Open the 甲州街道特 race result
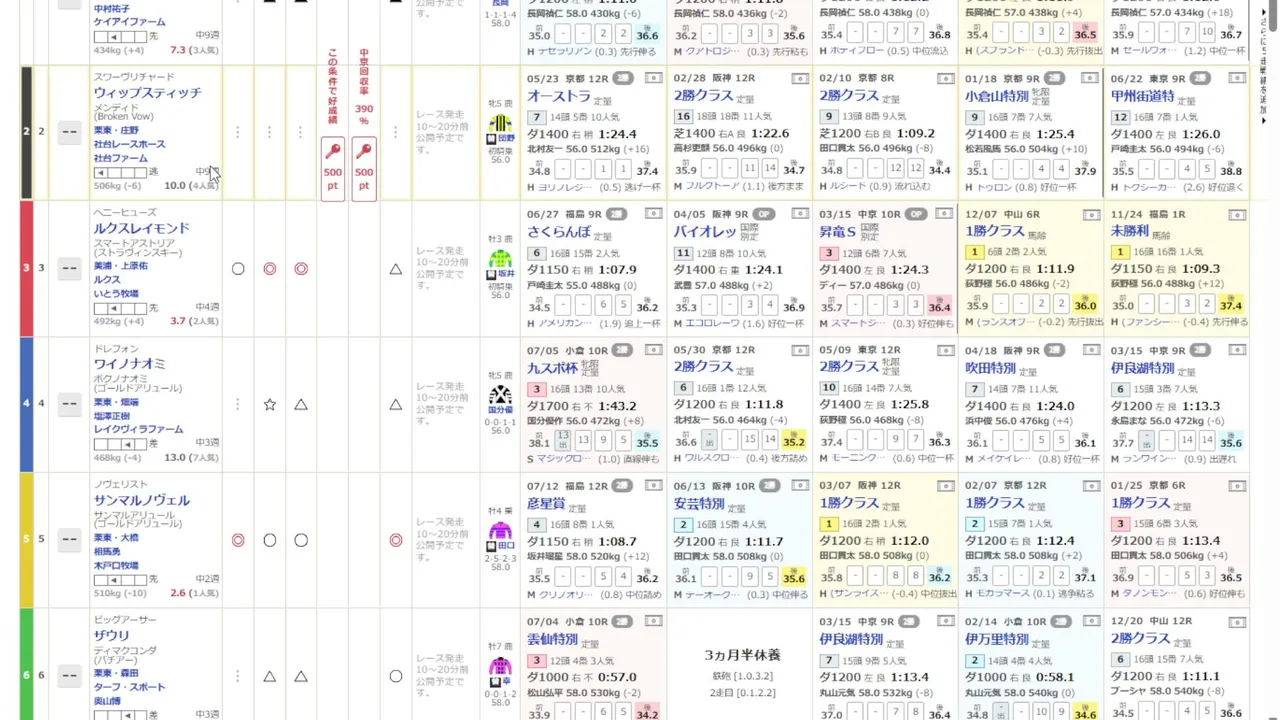1280x720 pixels. click(x=1143, y=97)
